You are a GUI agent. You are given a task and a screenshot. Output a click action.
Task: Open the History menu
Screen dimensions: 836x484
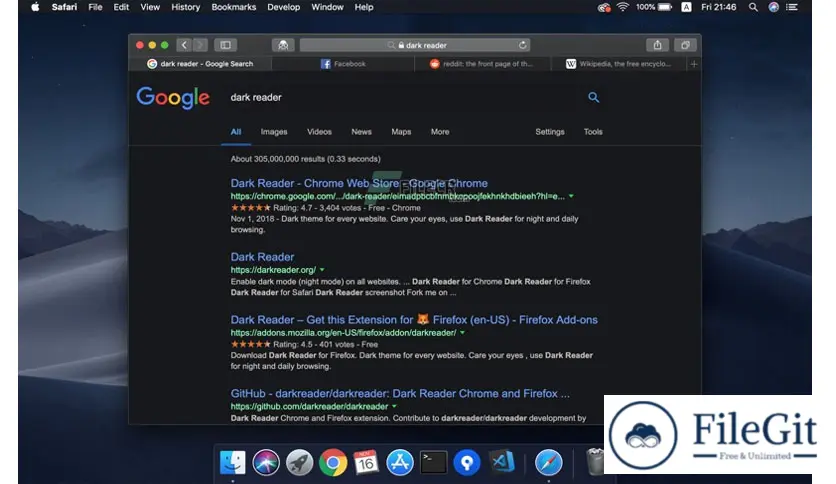[x=186, y=7]
